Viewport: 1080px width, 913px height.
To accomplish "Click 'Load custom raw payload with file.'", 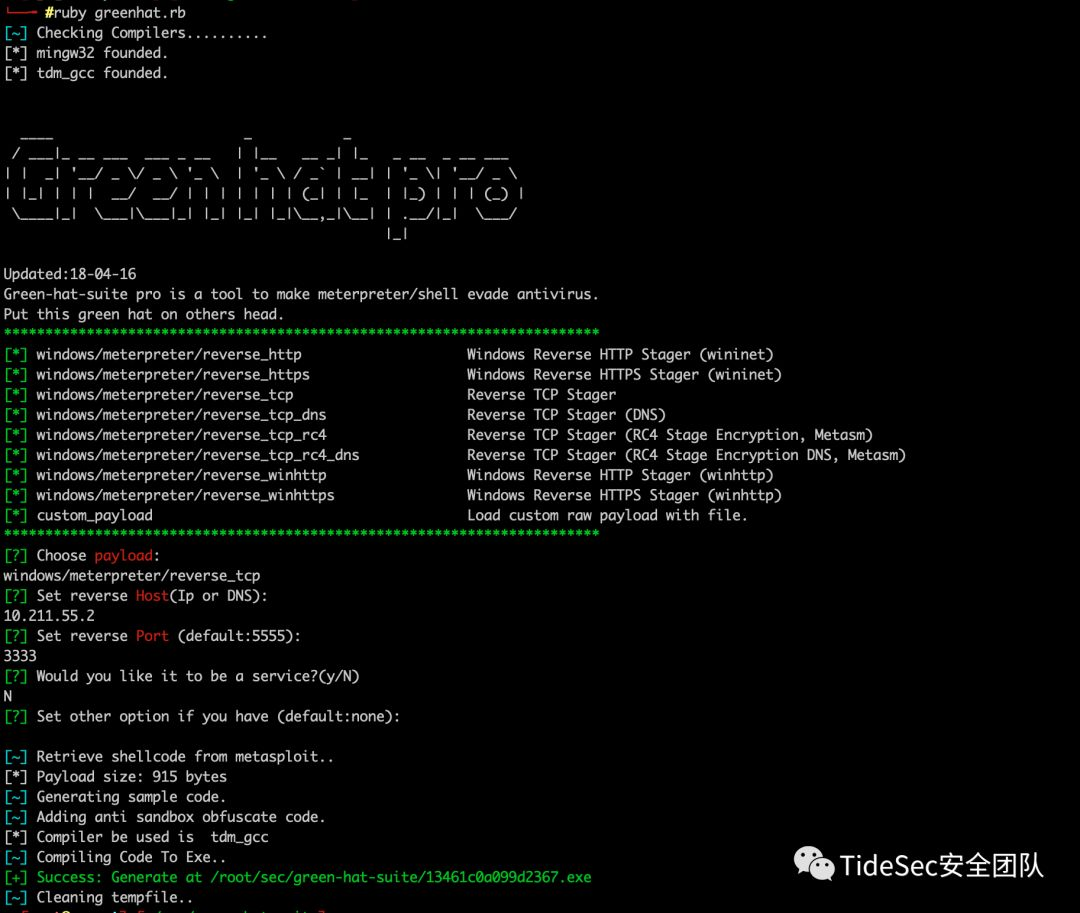I will (x=607, y=515).
